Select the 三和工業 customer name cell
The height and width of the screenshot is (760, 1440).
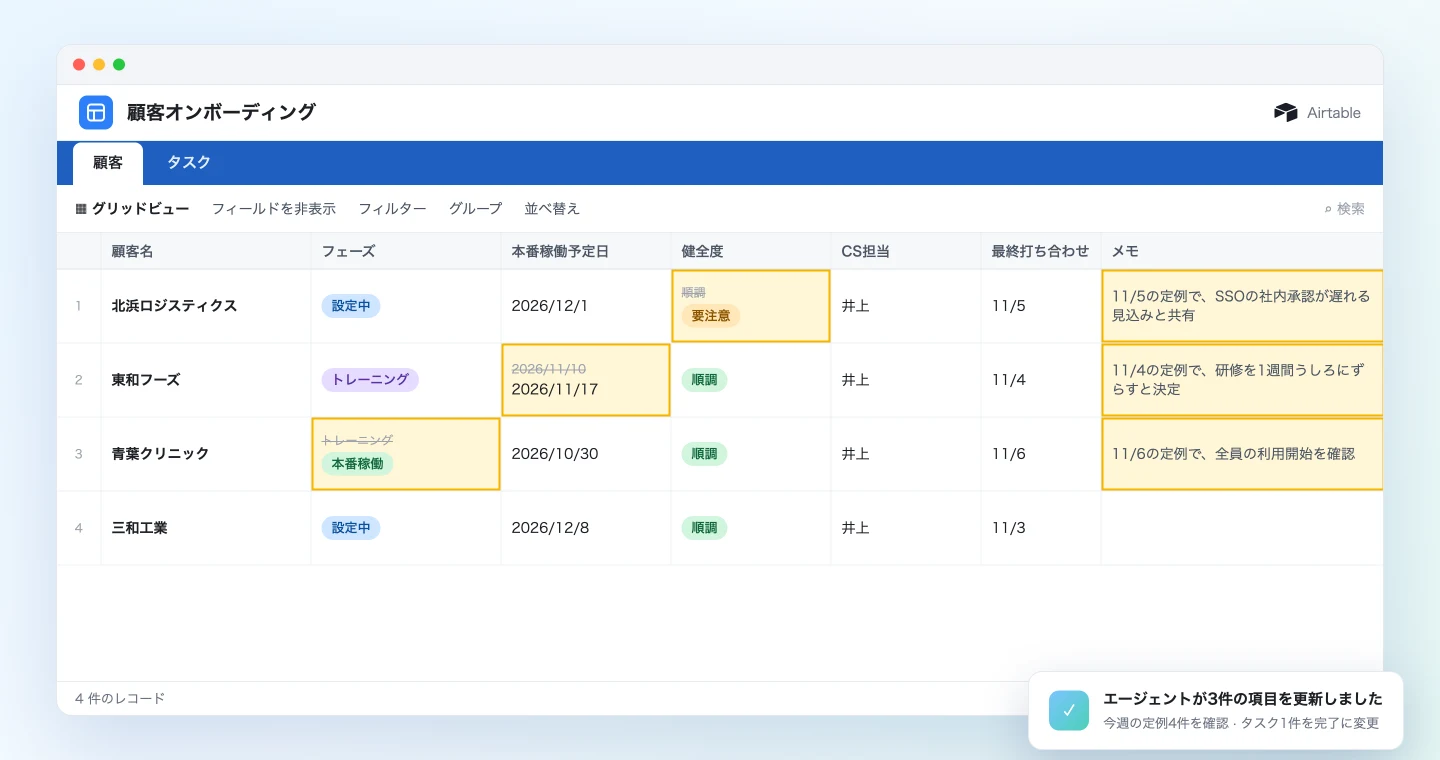tap(206, 528)
